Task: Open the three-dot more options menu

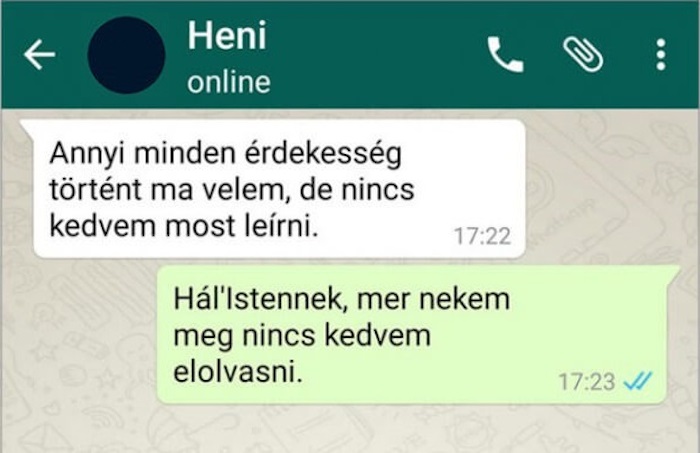Action: [661, 54]
